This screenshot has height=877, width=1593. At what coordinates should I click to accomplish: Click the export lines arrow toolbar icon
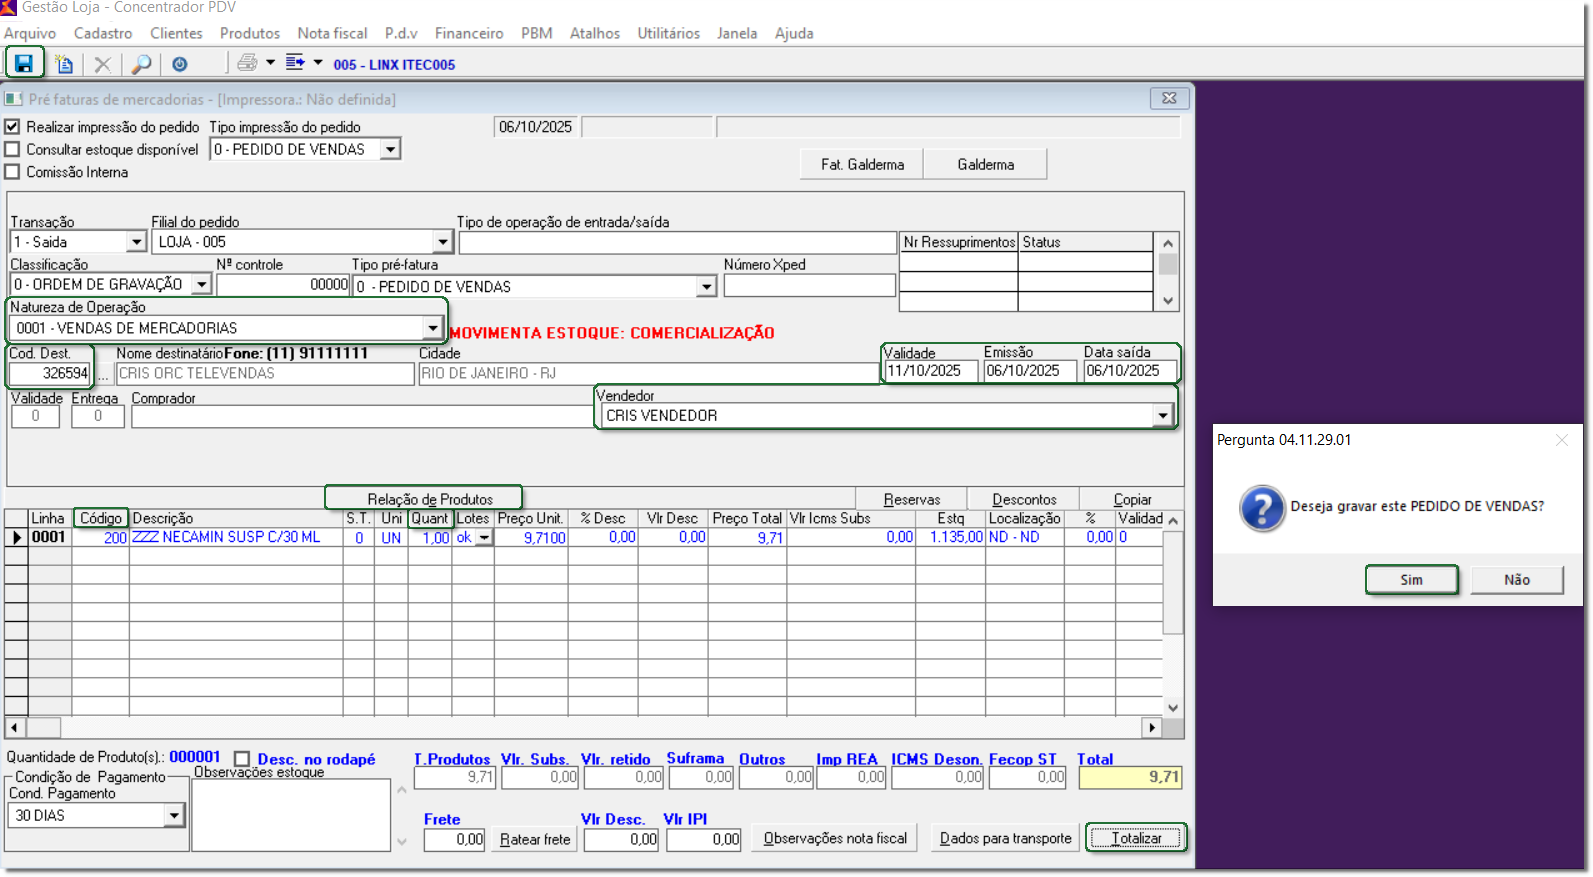tap(295, 63)
